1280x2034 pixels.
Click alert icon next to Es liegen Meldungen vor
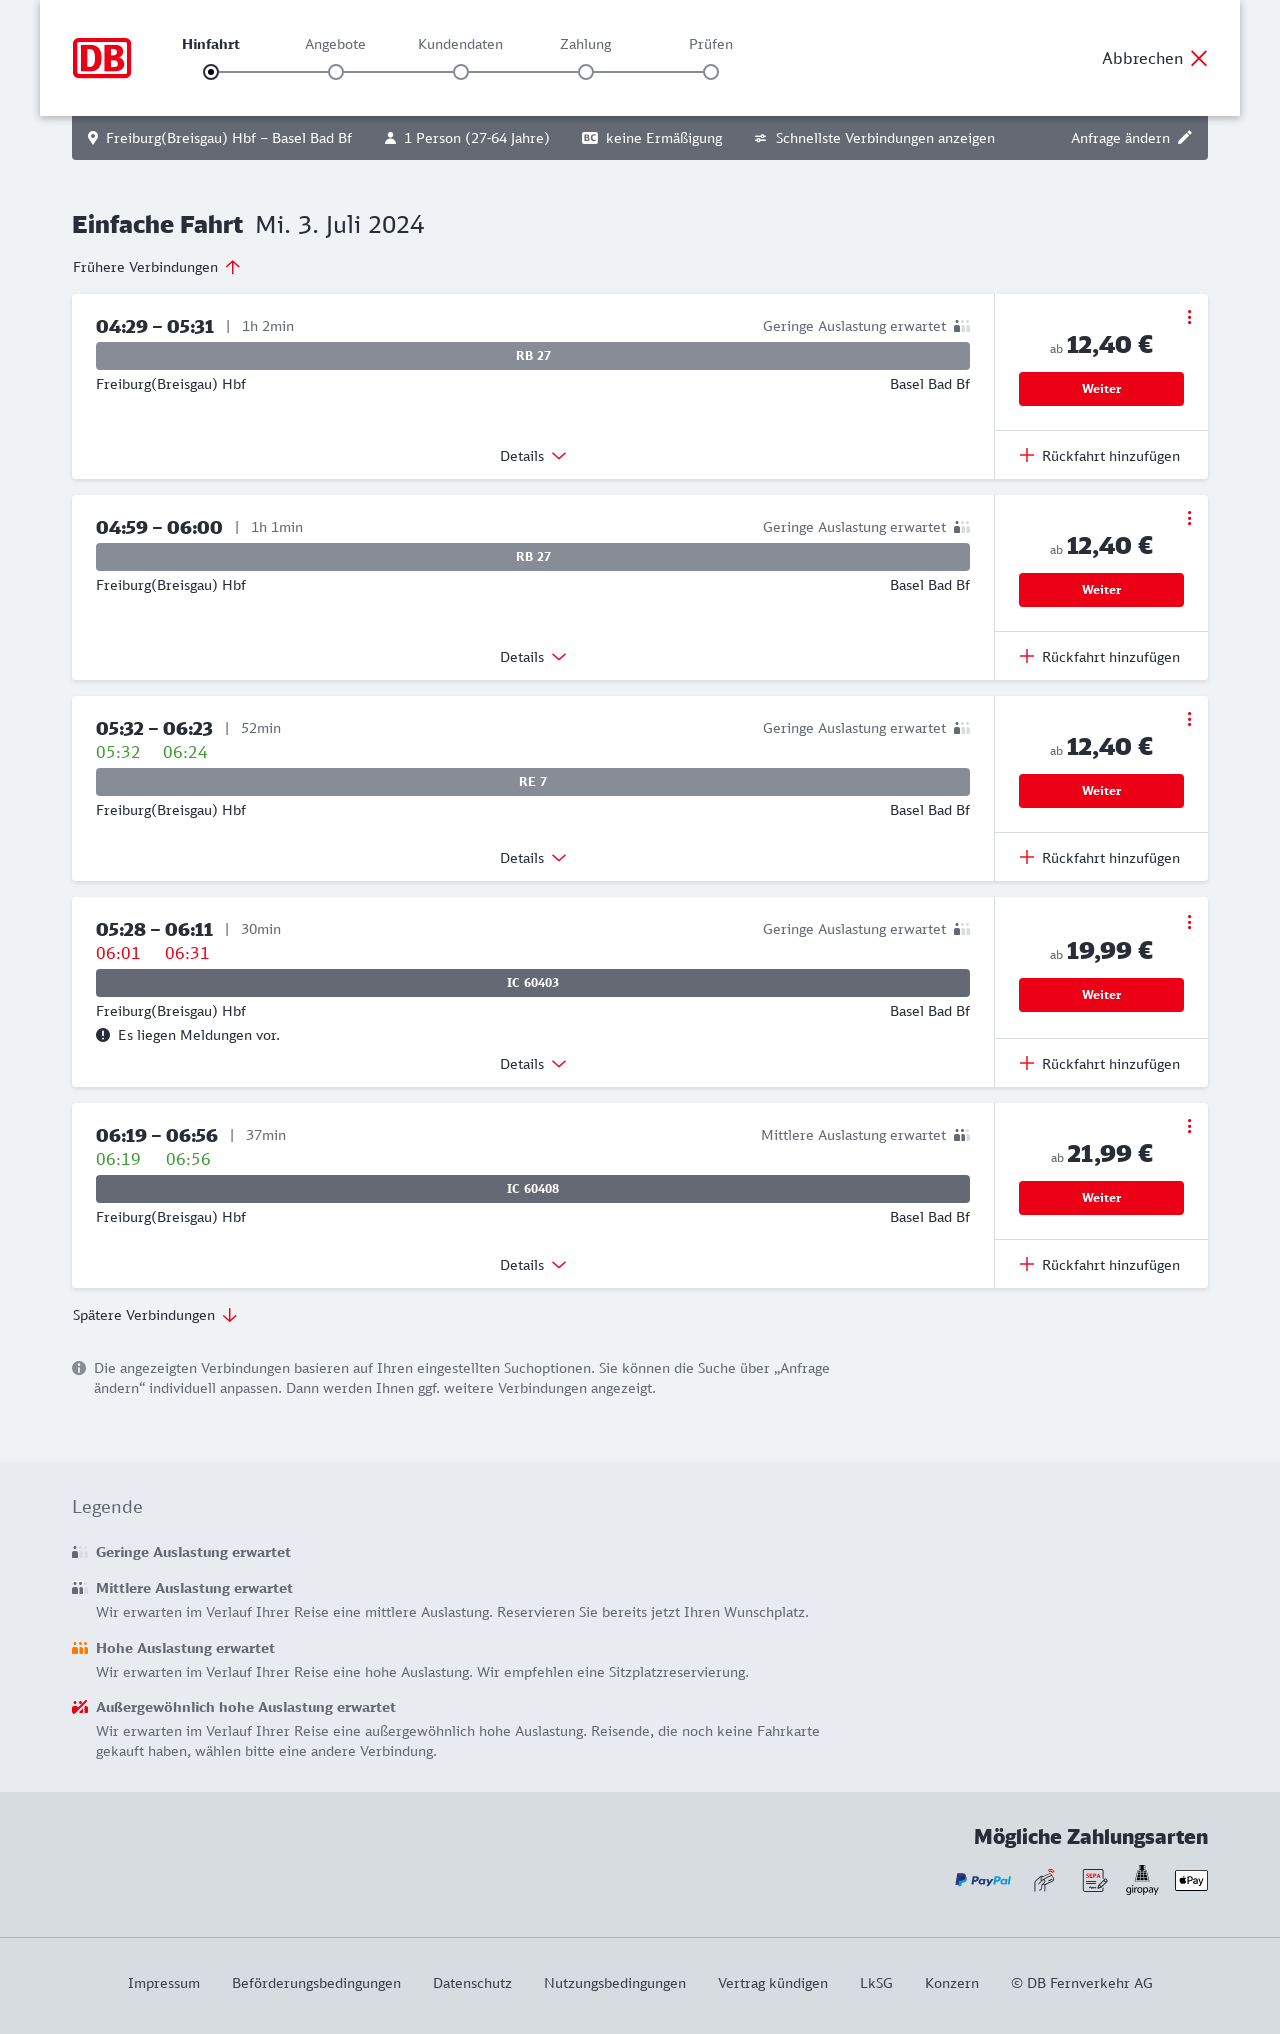[x=103, y=1035]
